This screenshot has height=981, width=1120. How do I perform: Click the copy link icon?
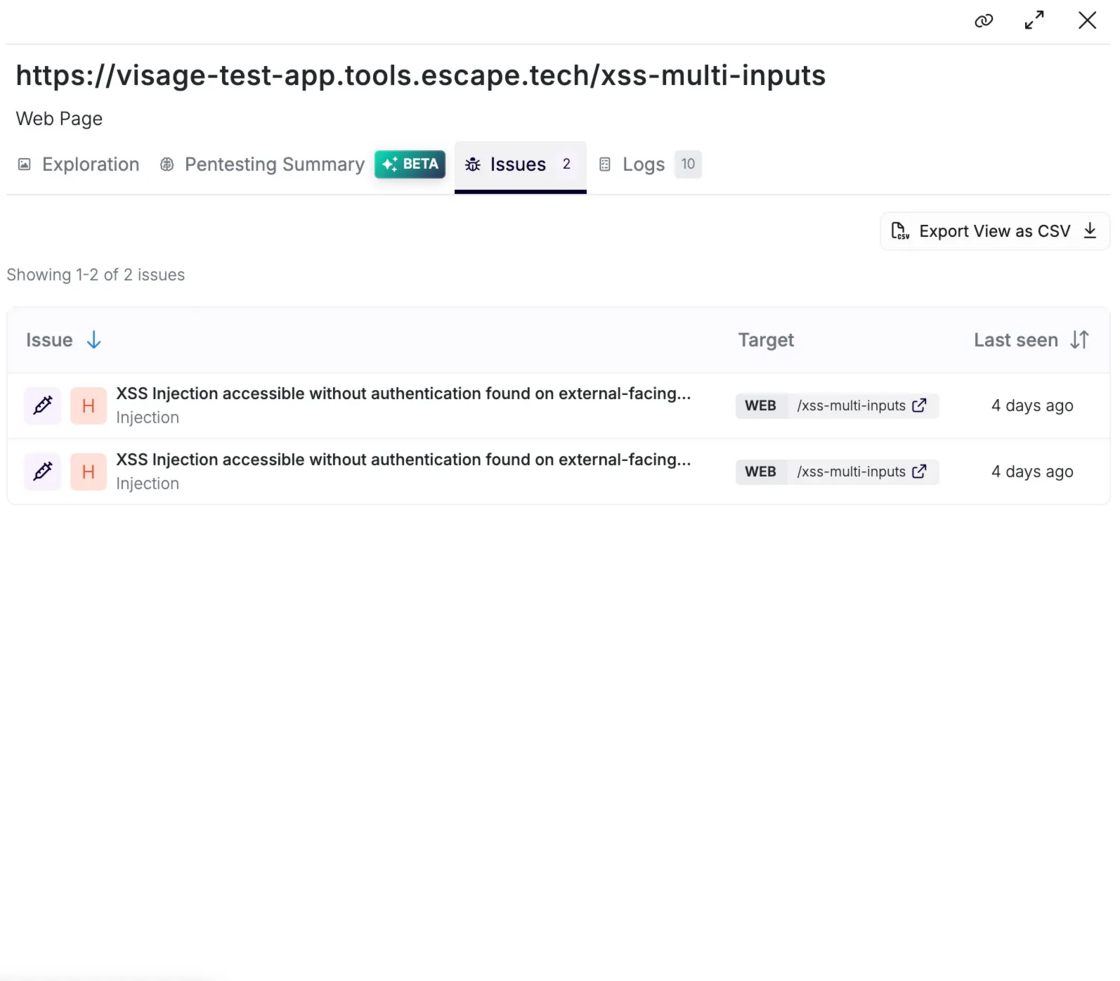(x=984, y=21)
